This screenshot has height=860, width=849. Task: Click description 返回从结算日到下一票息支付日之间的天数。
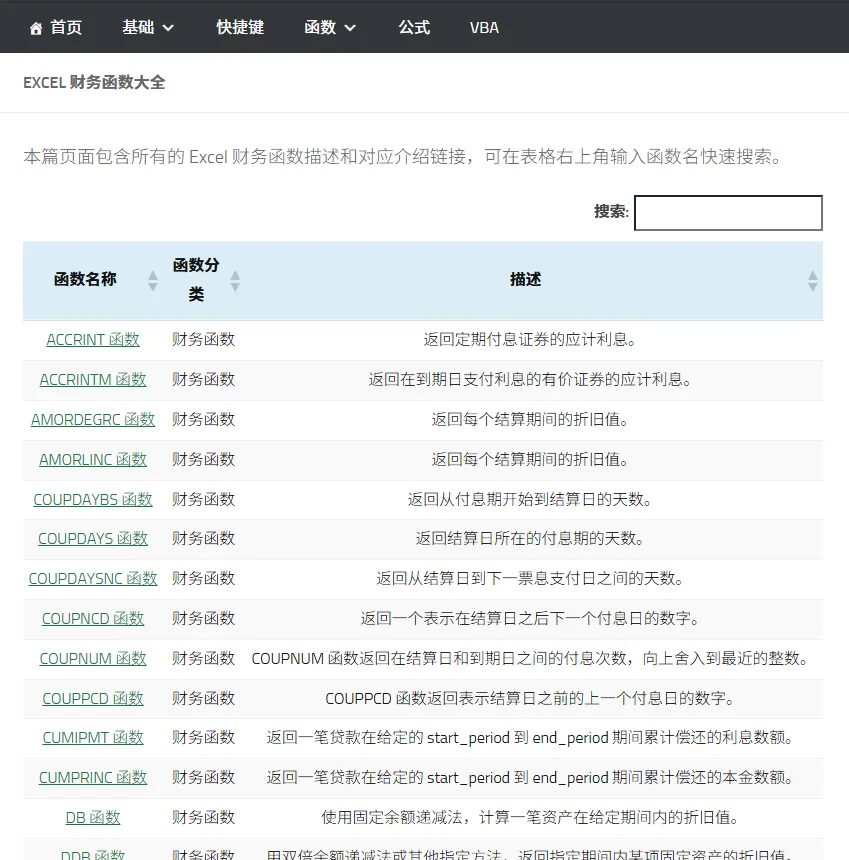pos(530,579)
